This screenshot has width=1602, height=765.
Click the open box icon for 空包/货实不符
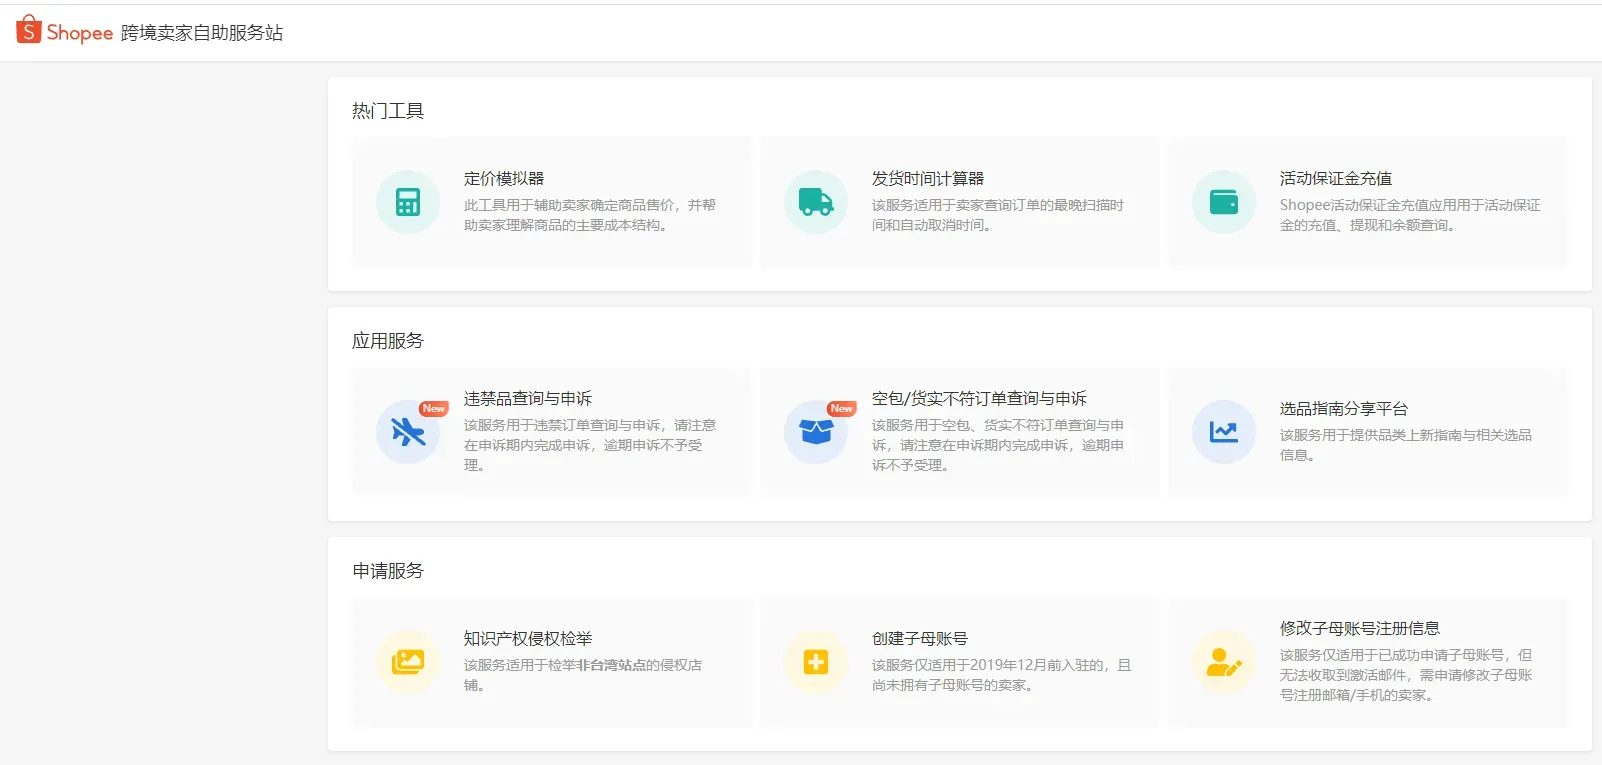pos(816,432)
